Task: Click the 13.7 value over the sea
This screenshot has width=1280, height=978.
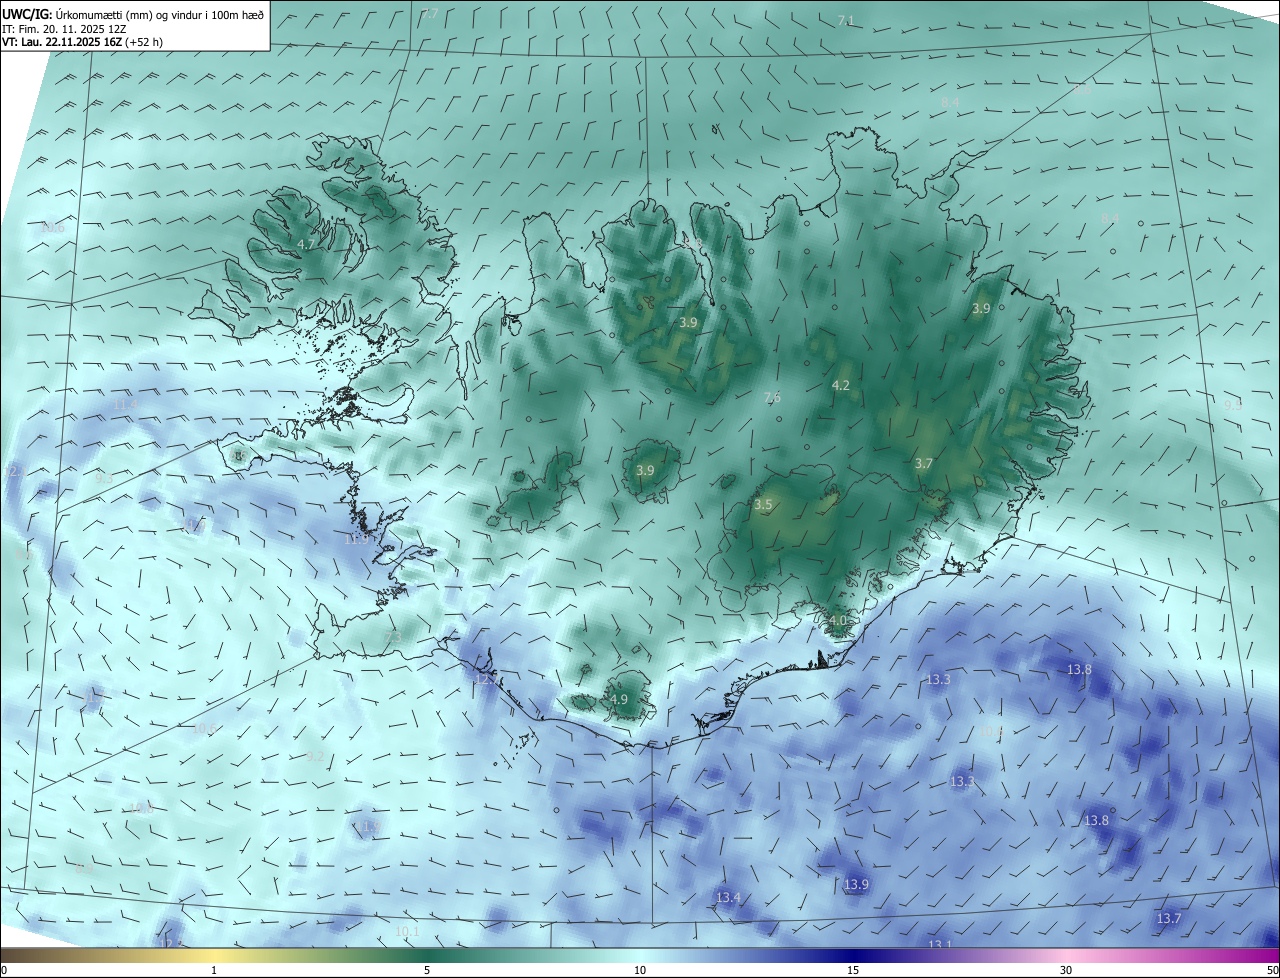Action: [1168, 918]
